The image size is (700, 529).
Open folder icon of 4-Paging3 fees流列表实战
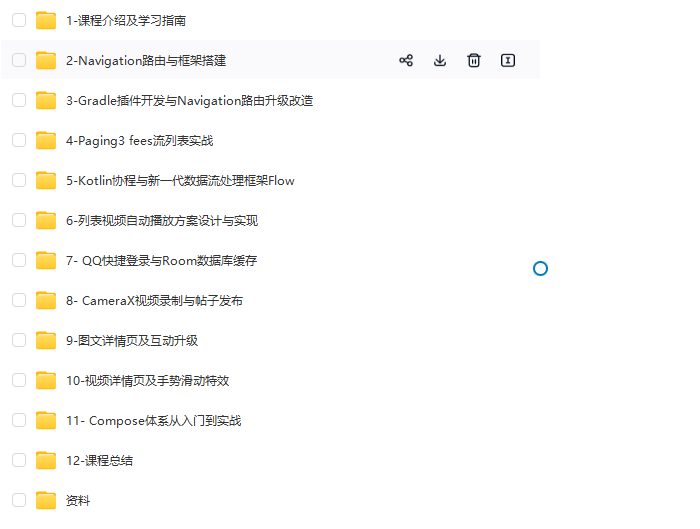46,140
